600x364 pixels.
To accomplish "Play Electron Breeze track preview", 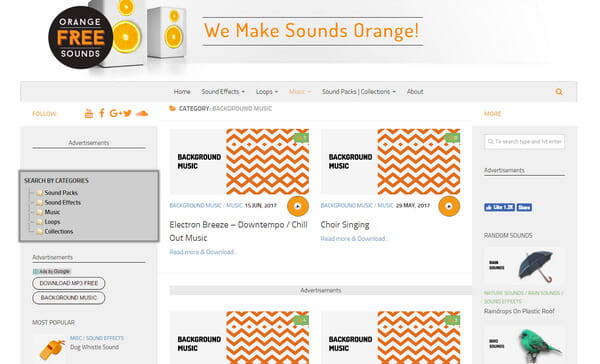I will pos(298,206).
